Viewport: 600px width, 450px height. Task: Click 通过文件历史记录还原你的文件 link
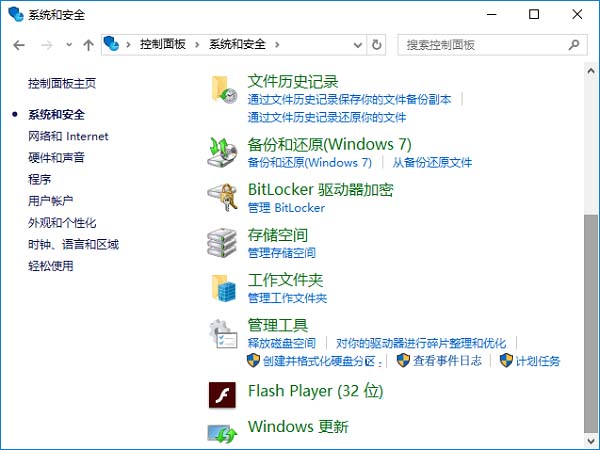coord(327,117)
